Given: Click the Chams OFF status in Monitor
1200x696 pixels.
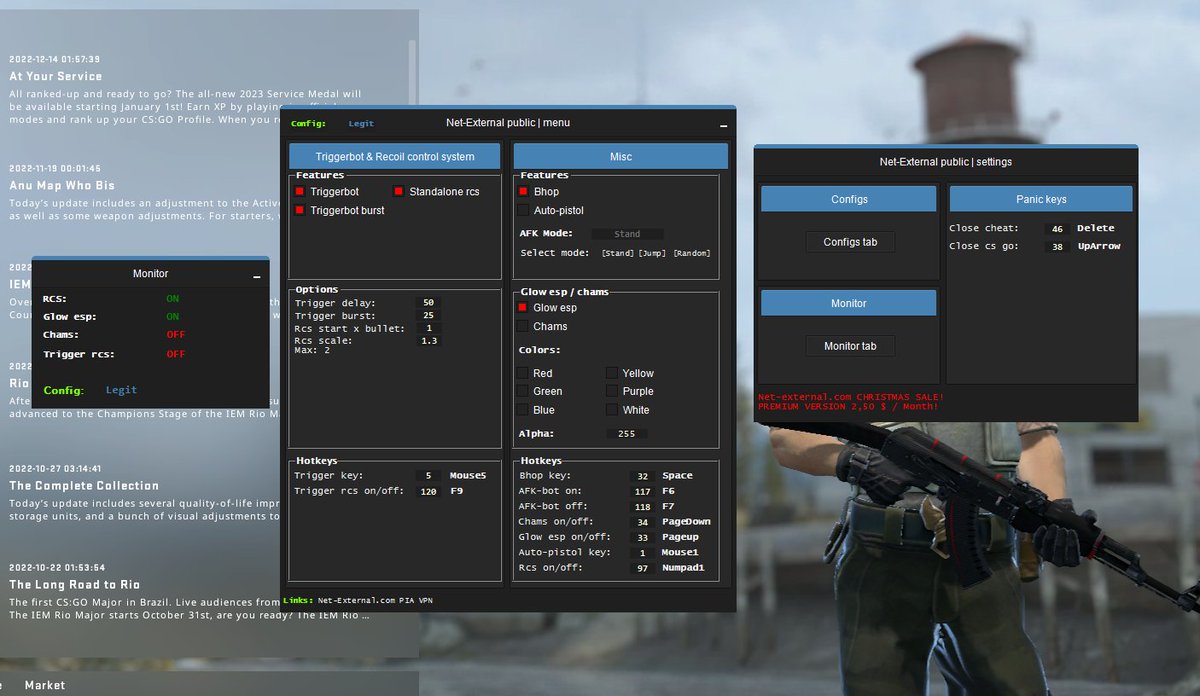Looking at the screenshot, I should click(176, 334).
